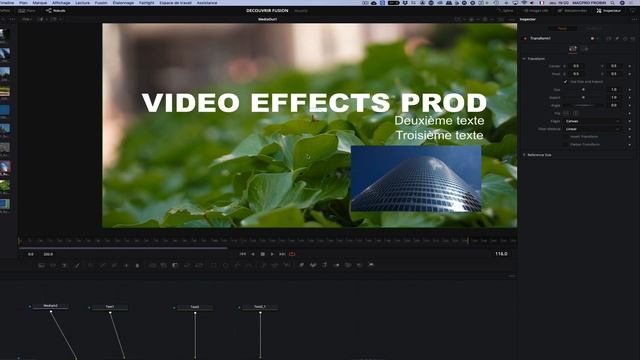Collapse the Transform section in Inspector
640x360 pixels.
coord(524,59)
